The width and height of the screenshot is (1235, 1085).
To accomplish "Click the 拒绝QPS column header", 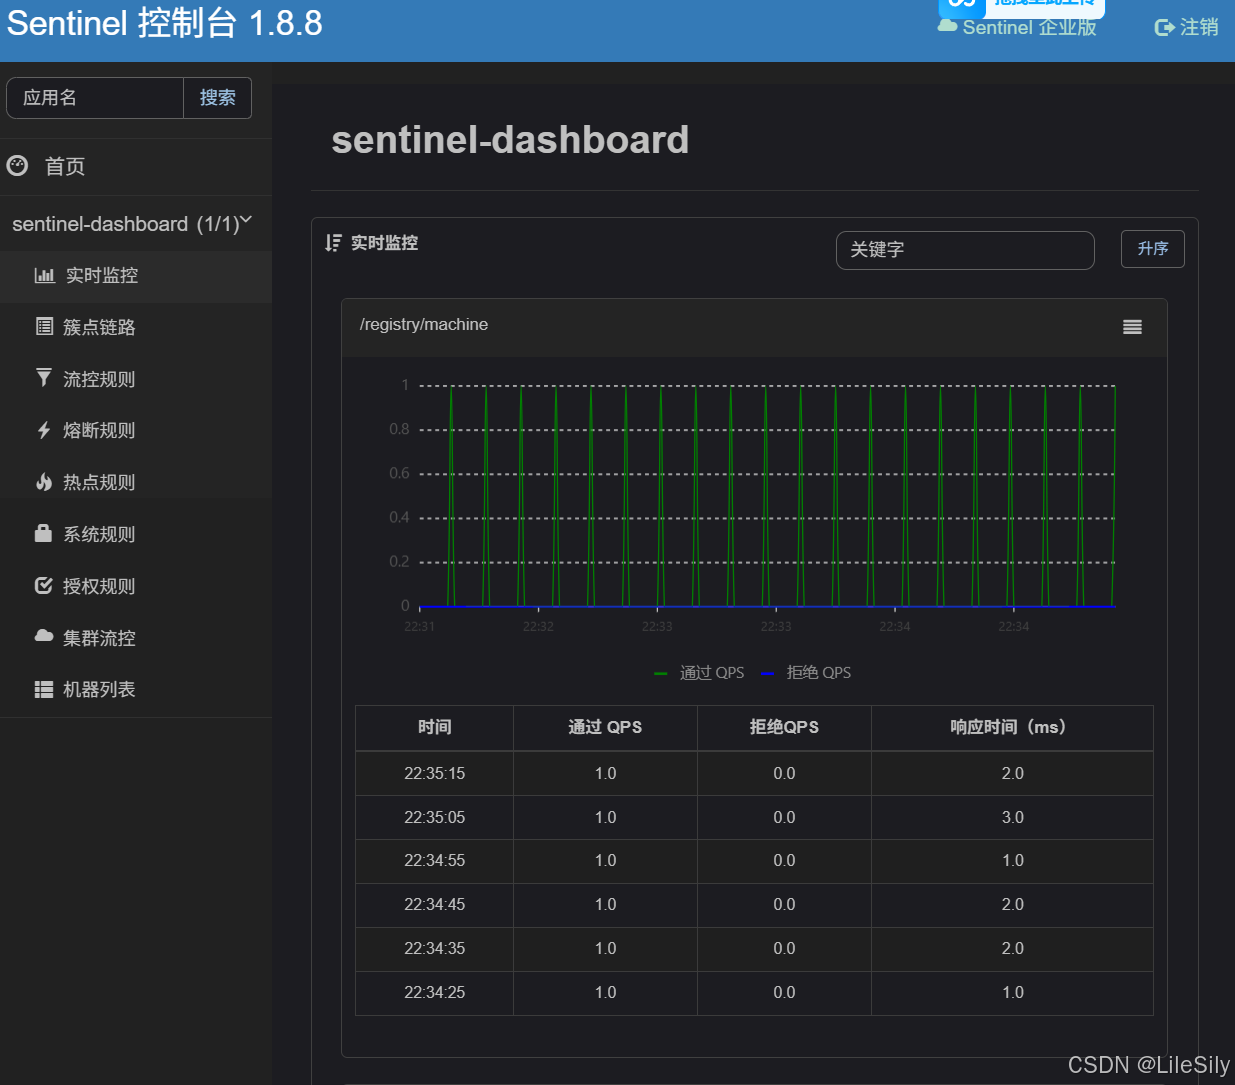I will tap(784, 727).
